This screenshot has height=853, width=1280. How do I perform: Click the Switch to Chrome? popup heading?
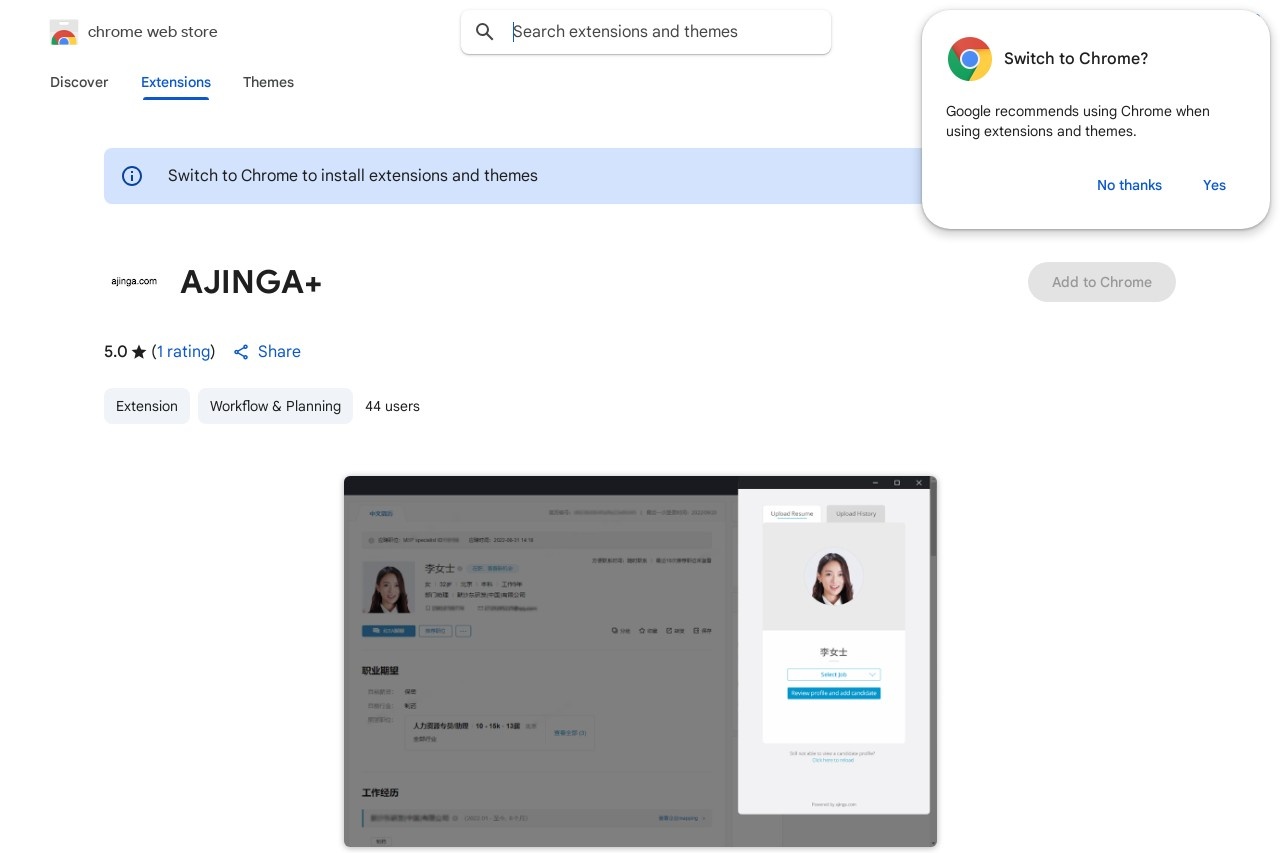point(1076,59)
